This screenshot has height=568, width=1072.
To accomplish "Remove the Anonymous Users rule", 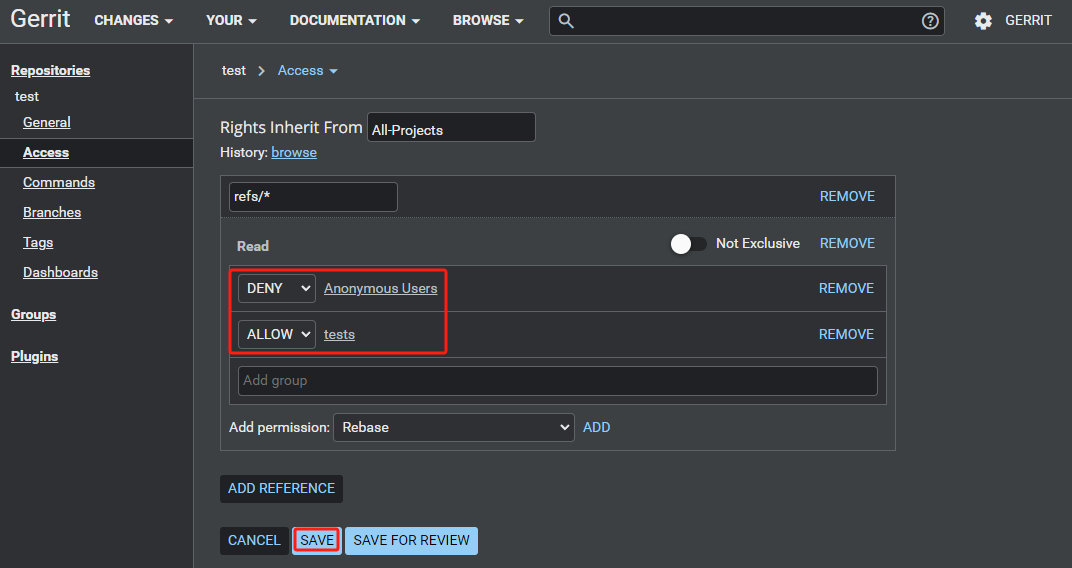I will click(846, 288).
